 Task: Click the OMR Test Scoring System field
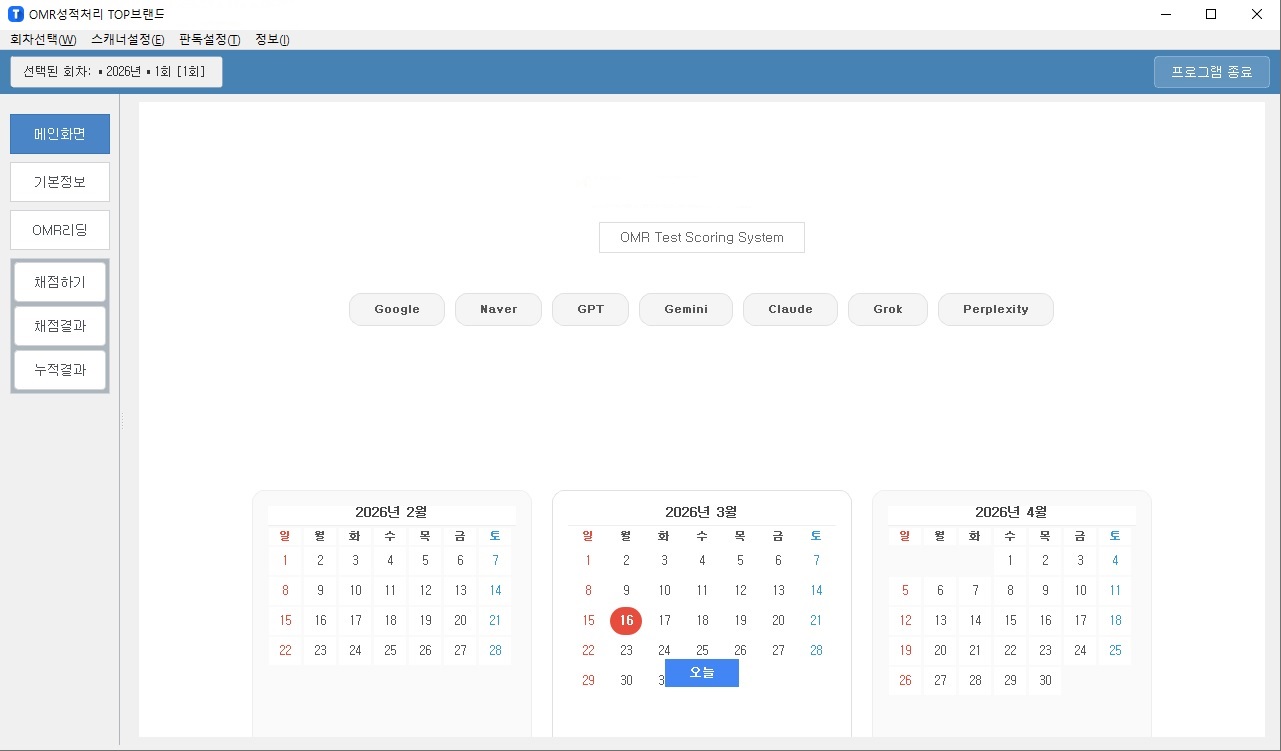coord(701,238)
